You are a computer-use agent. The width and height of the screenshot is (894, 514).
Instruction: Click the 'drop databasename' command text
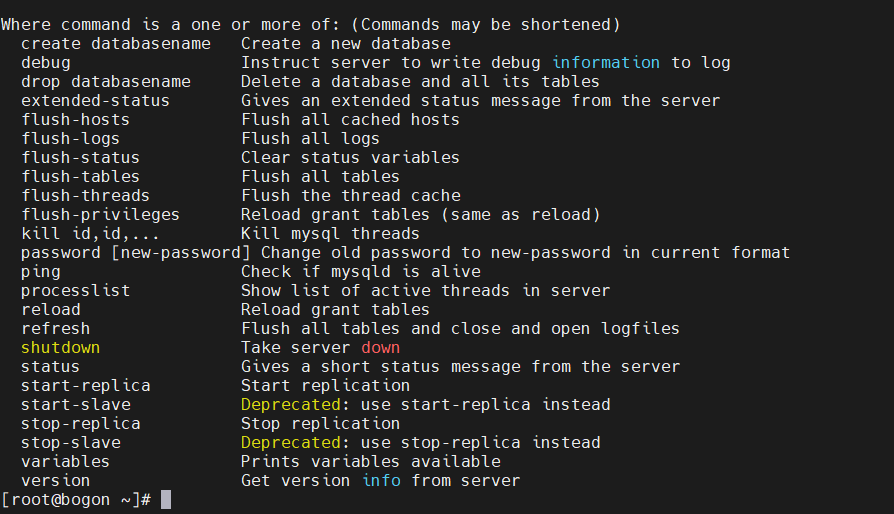(x=105, y=81)
